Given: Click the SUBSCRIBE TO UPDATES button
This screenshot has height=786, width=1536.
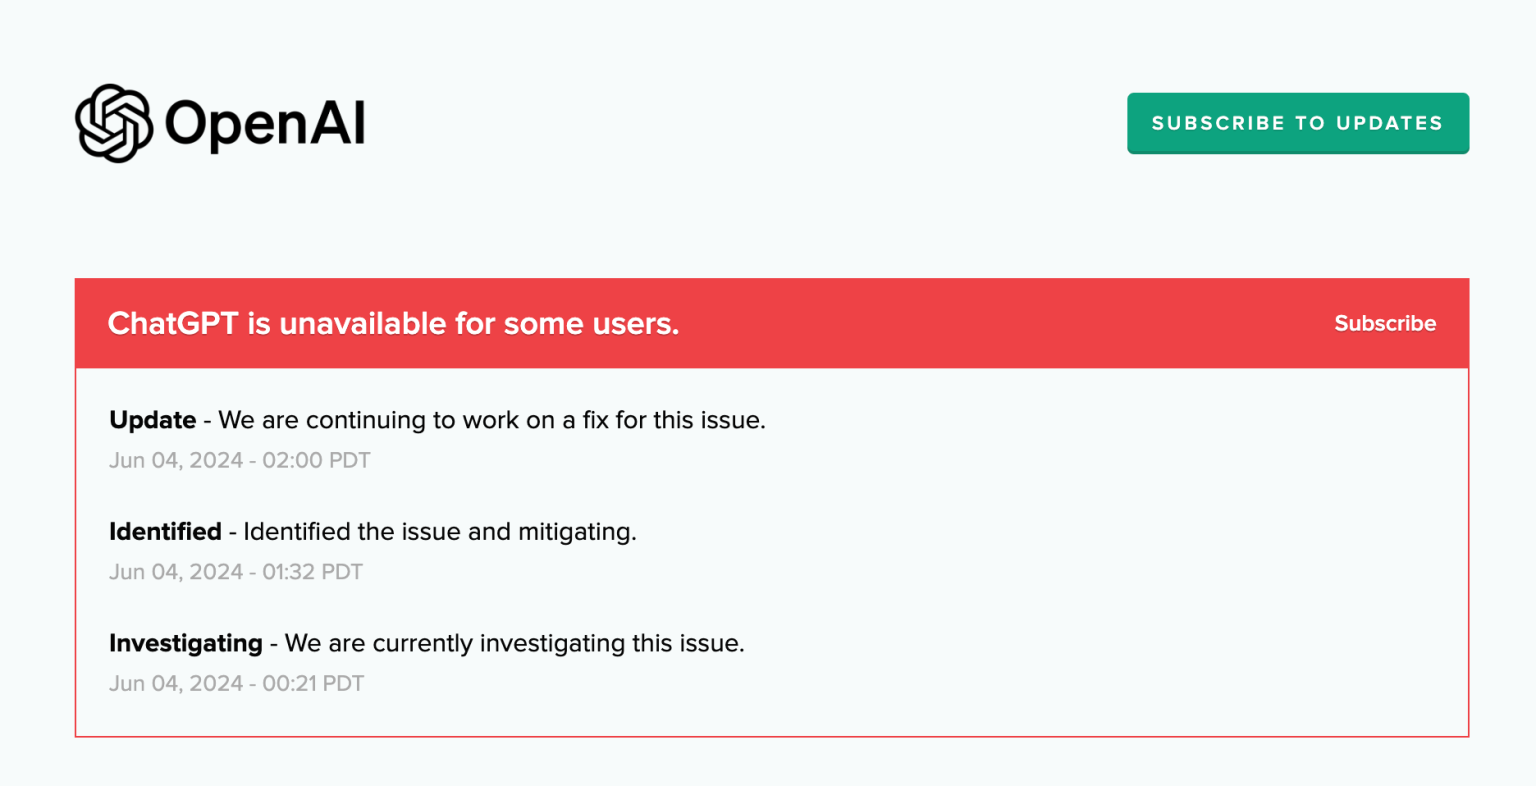Looking at the screenshot, I should click(1297, 122).
